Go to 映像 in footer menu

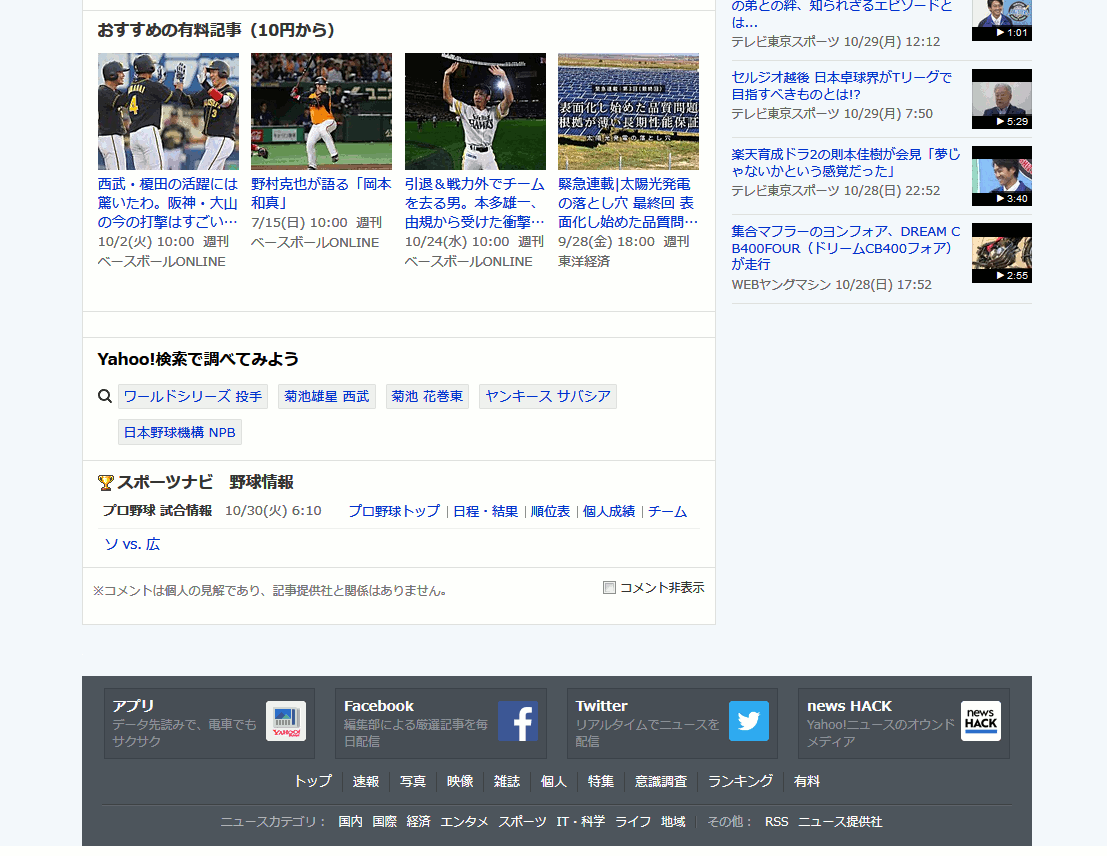tap(460, 781)
